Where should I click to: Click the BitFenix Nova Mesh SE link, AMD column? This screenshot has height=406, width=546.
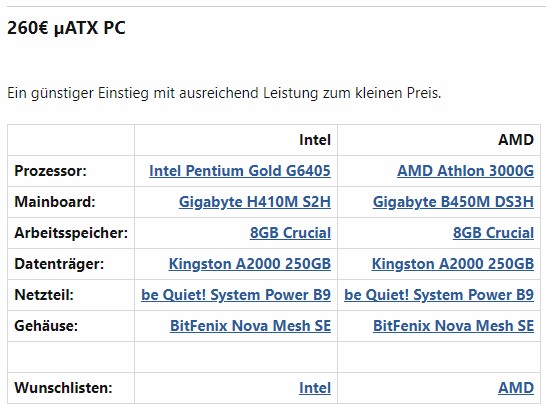[453, 326]
